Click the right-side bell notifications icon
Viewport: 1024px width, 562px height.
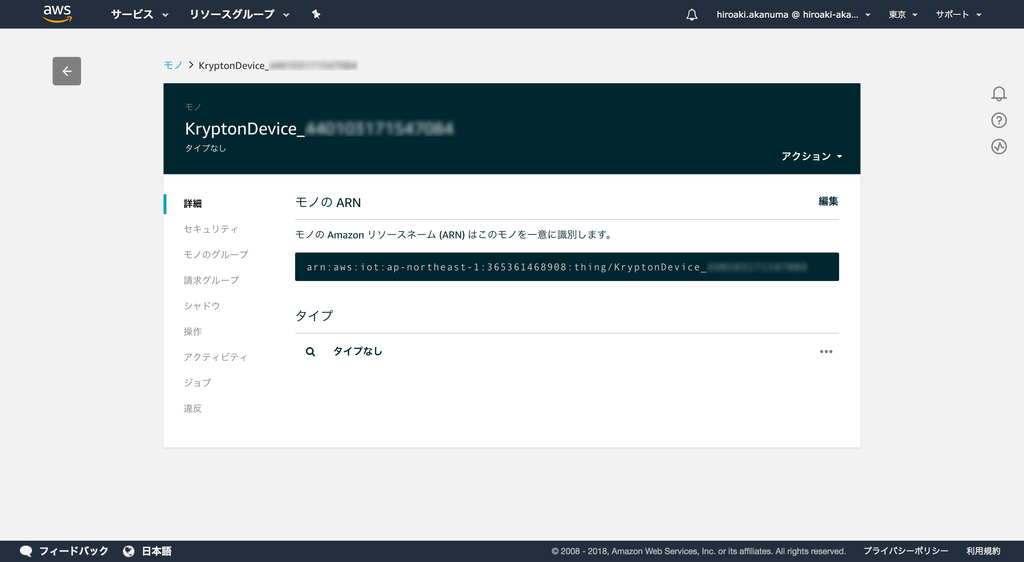click(999, 94)
